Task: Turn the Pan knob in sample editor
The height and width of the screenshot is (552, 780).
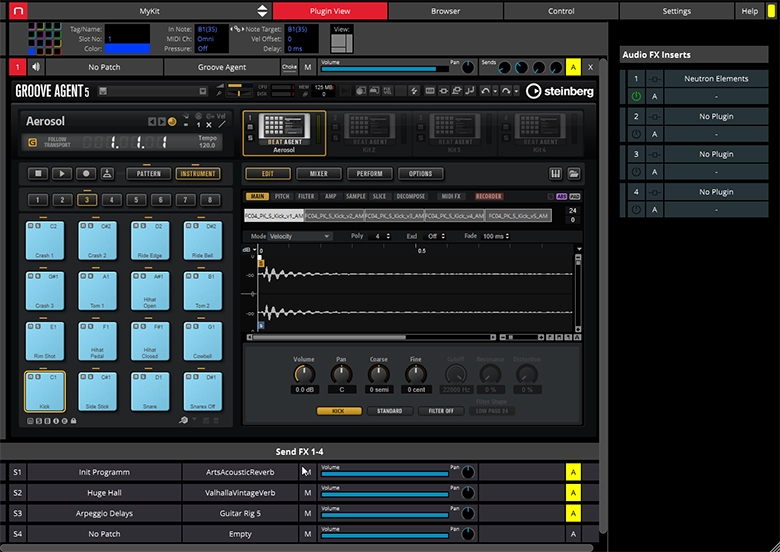Action: 342,375
